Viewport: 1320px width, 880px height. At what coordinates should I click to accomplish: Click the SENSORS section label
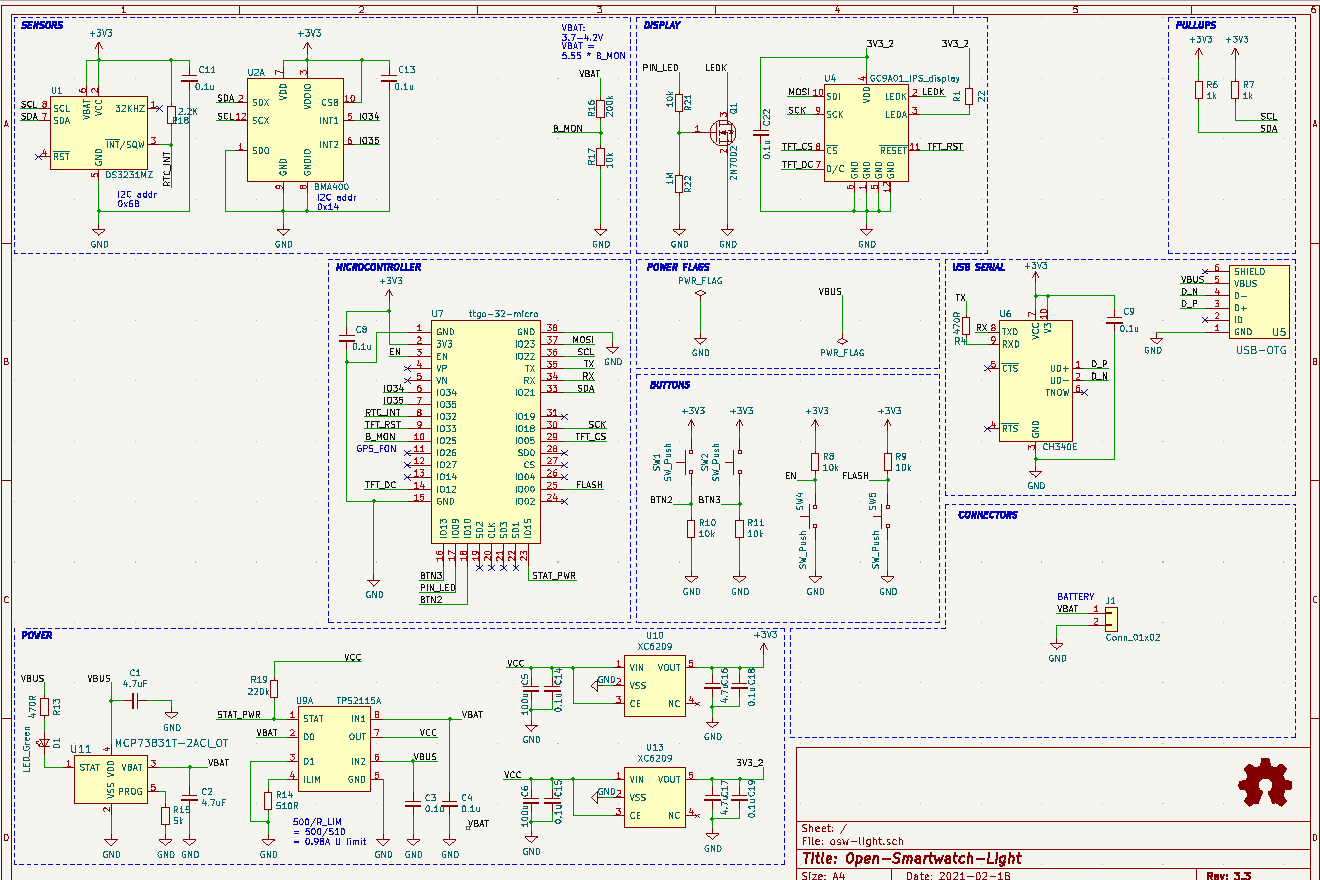coord(42,24)
